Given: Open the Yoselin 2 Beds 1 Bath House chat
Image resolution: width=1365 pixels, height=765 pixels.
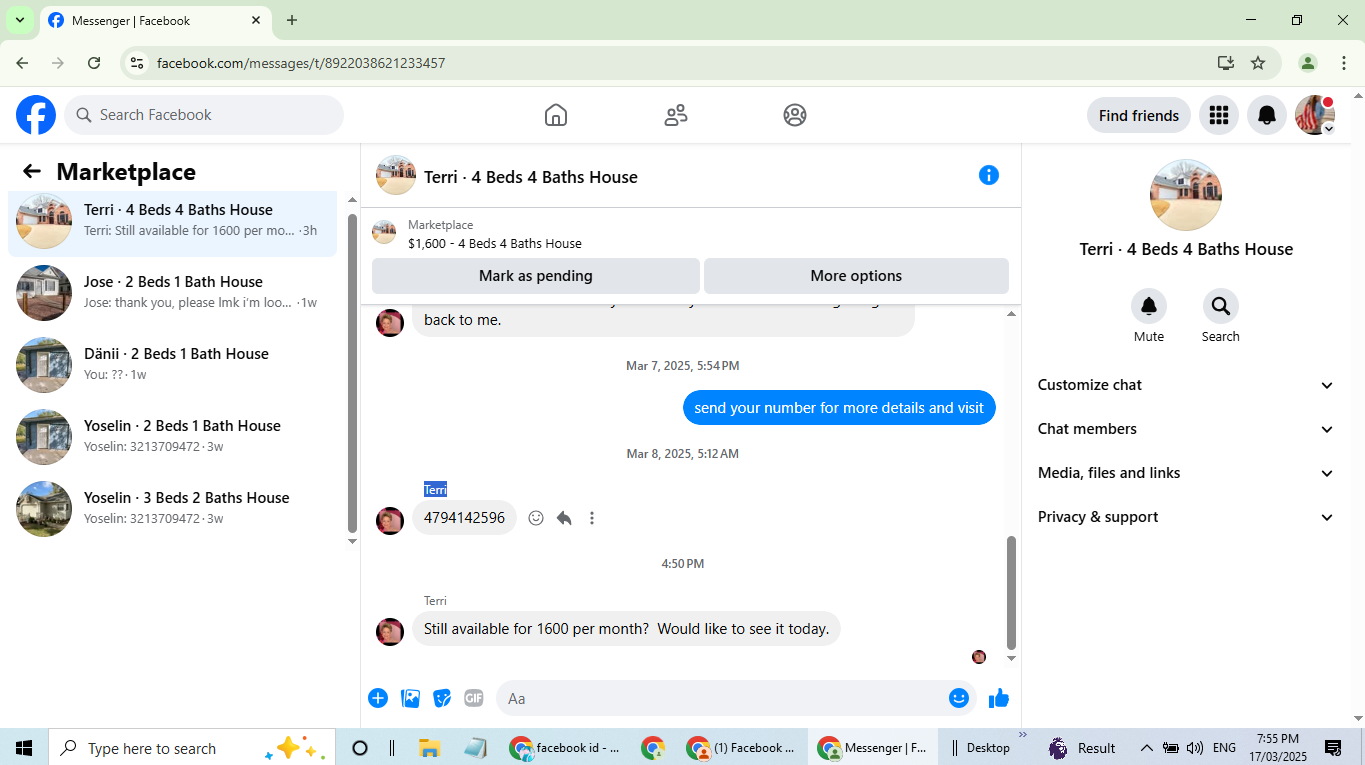Looking at the screenshot, I should coord(172,436).
